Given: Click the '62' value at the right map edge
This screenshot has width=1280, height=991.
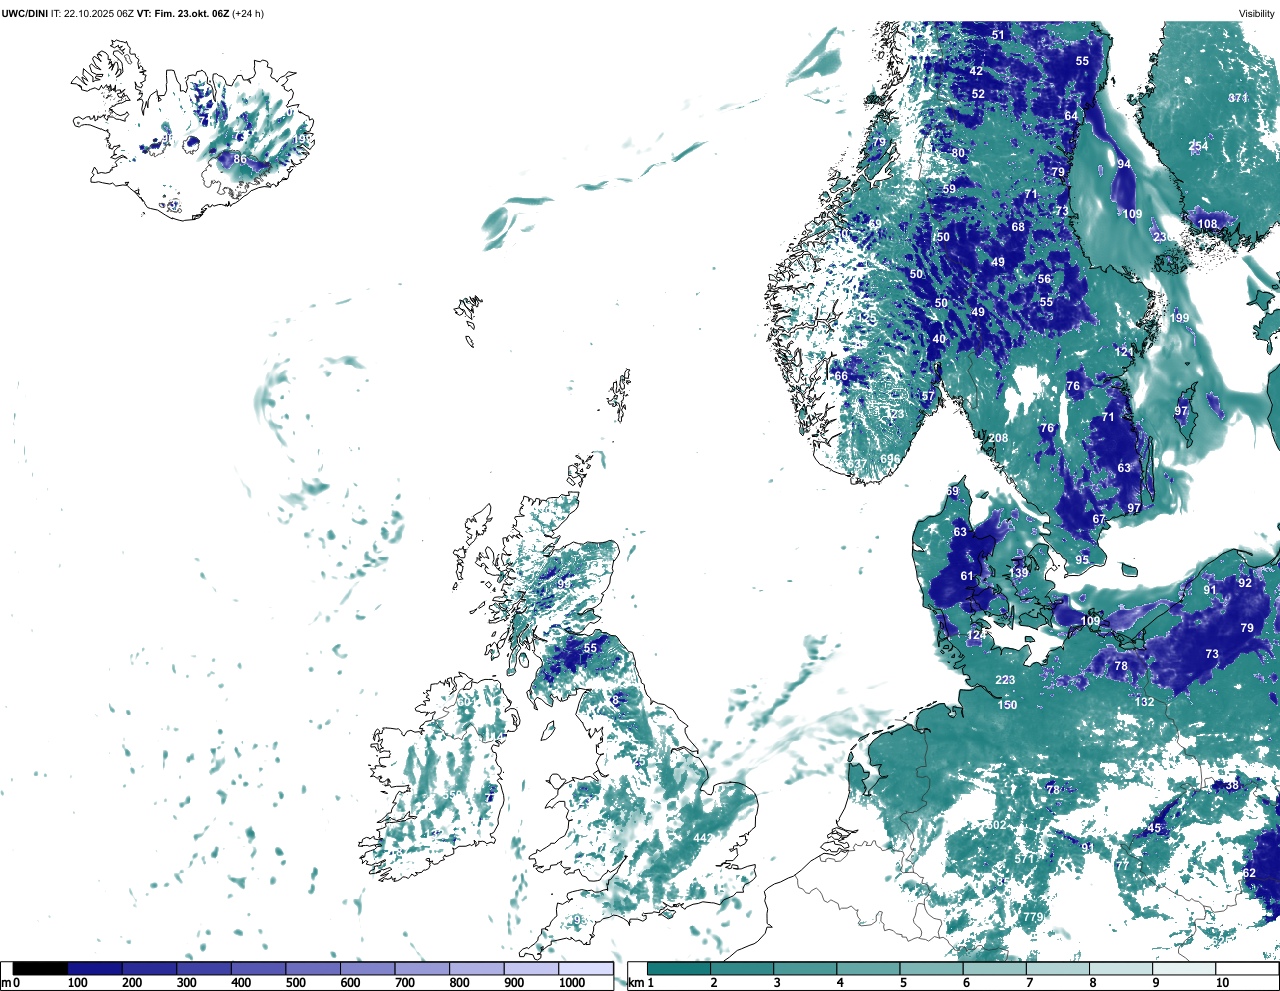Looking at the screenshot, I should click(x=1249, y=873).
